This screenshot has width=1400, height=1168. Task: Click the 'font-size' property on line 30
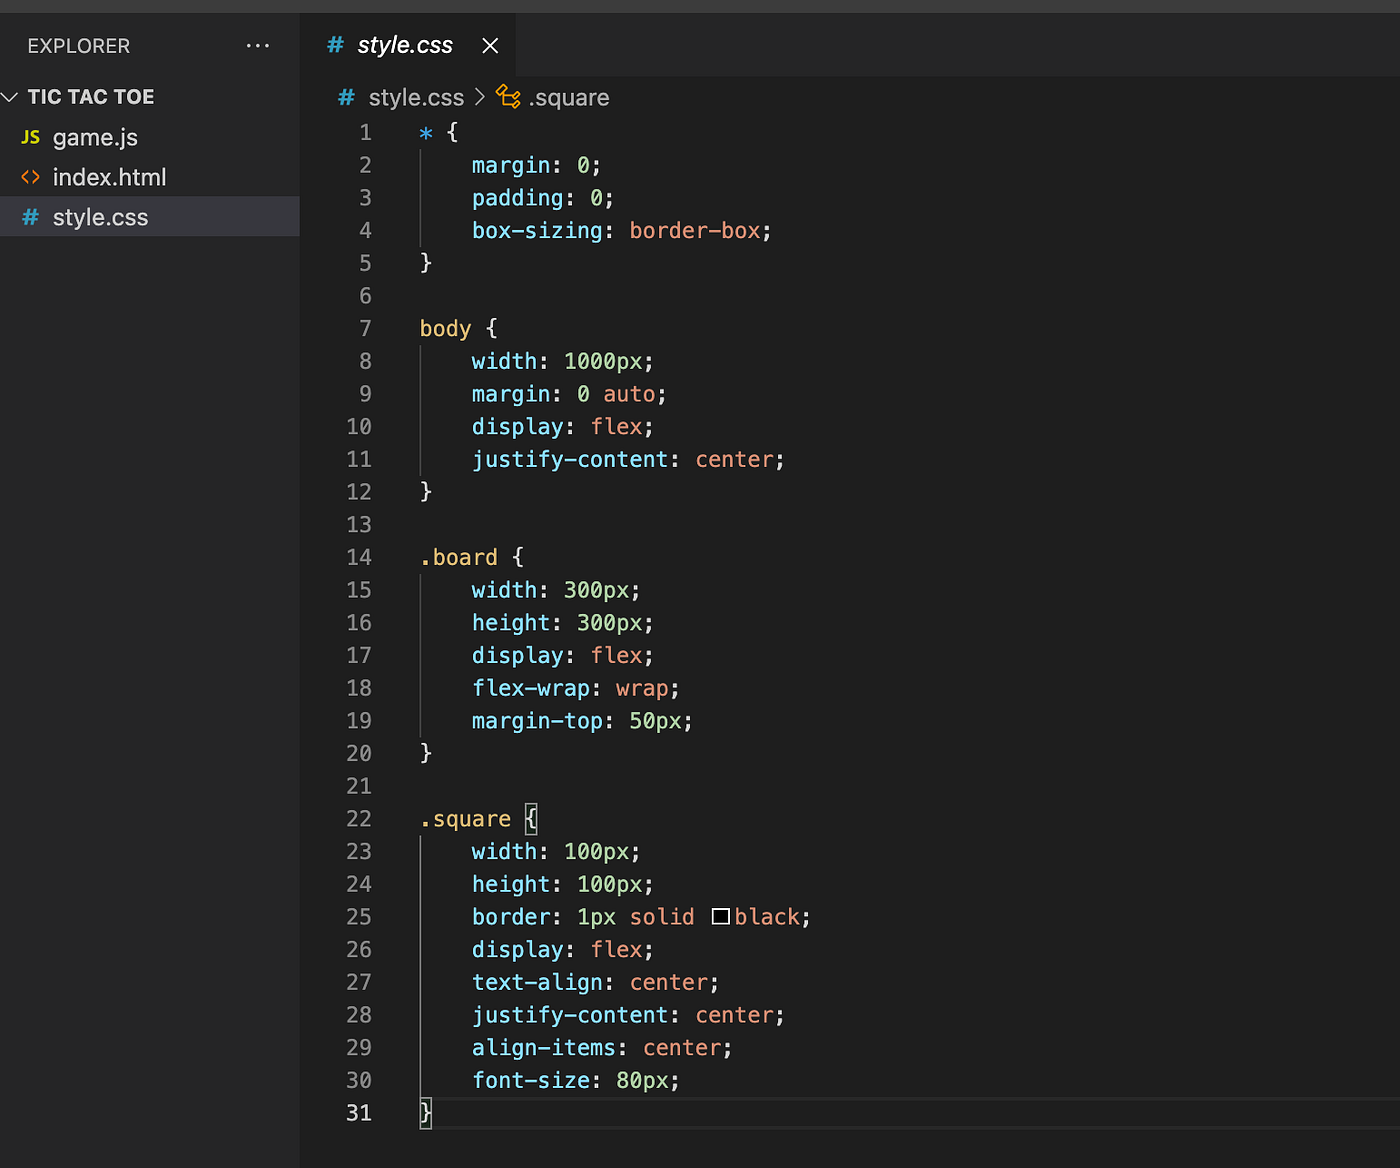(x=531, y=1080)
